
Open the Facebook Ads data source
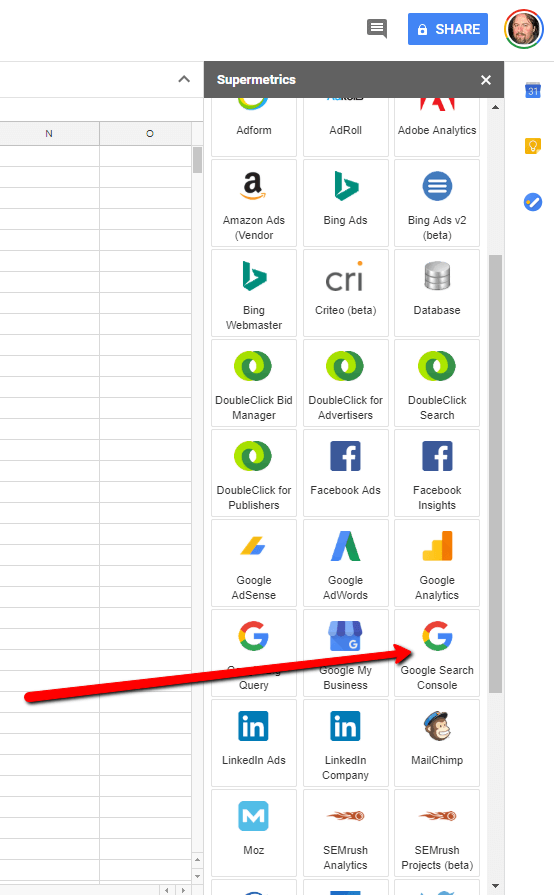[x=345, y=473]
